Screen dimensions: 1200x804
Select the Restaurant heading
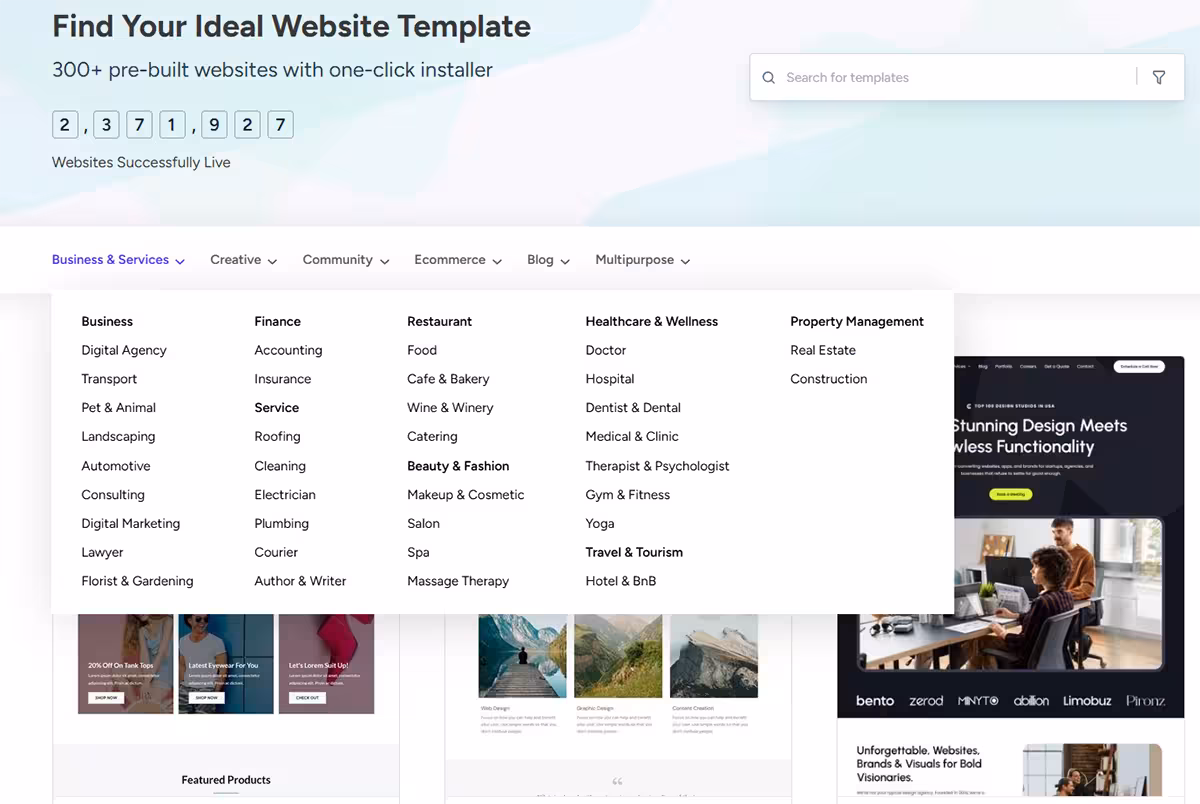point(439,322)
